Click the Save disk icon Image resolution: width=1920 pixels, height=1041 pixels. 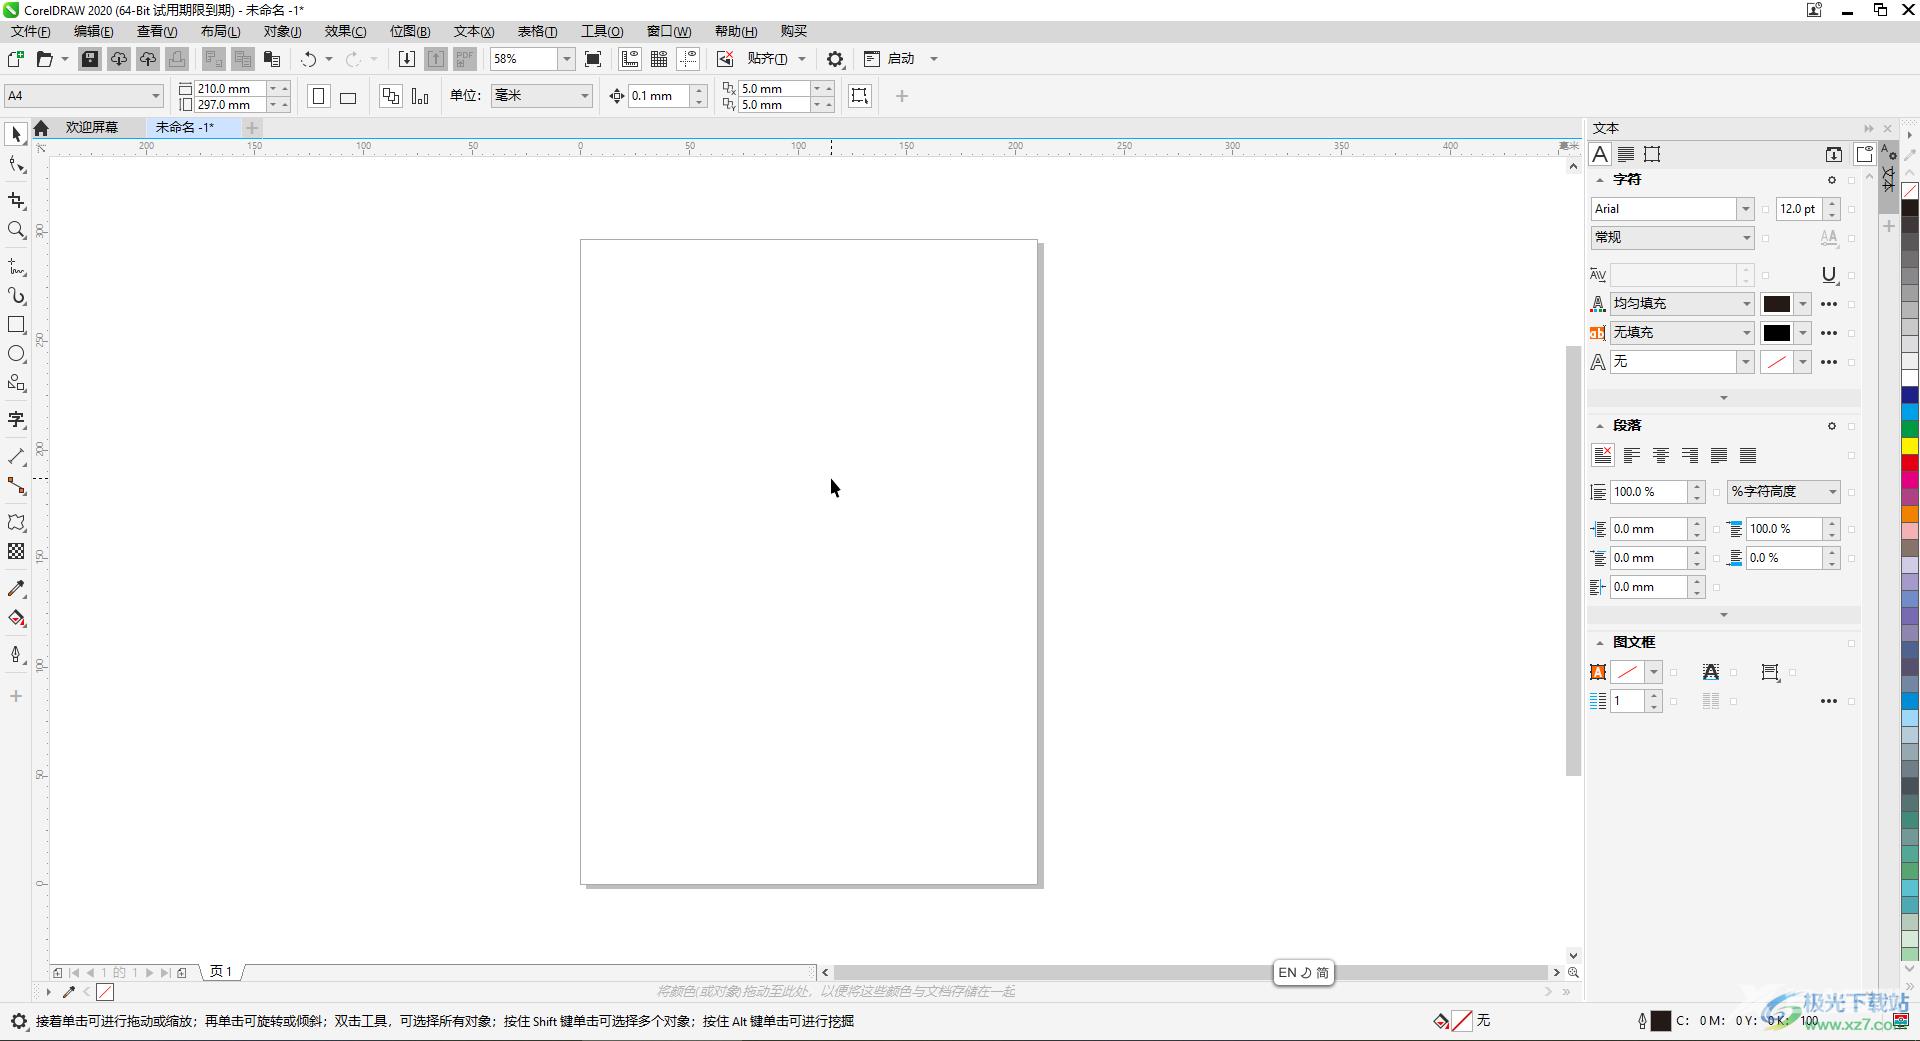click(90, 59)
